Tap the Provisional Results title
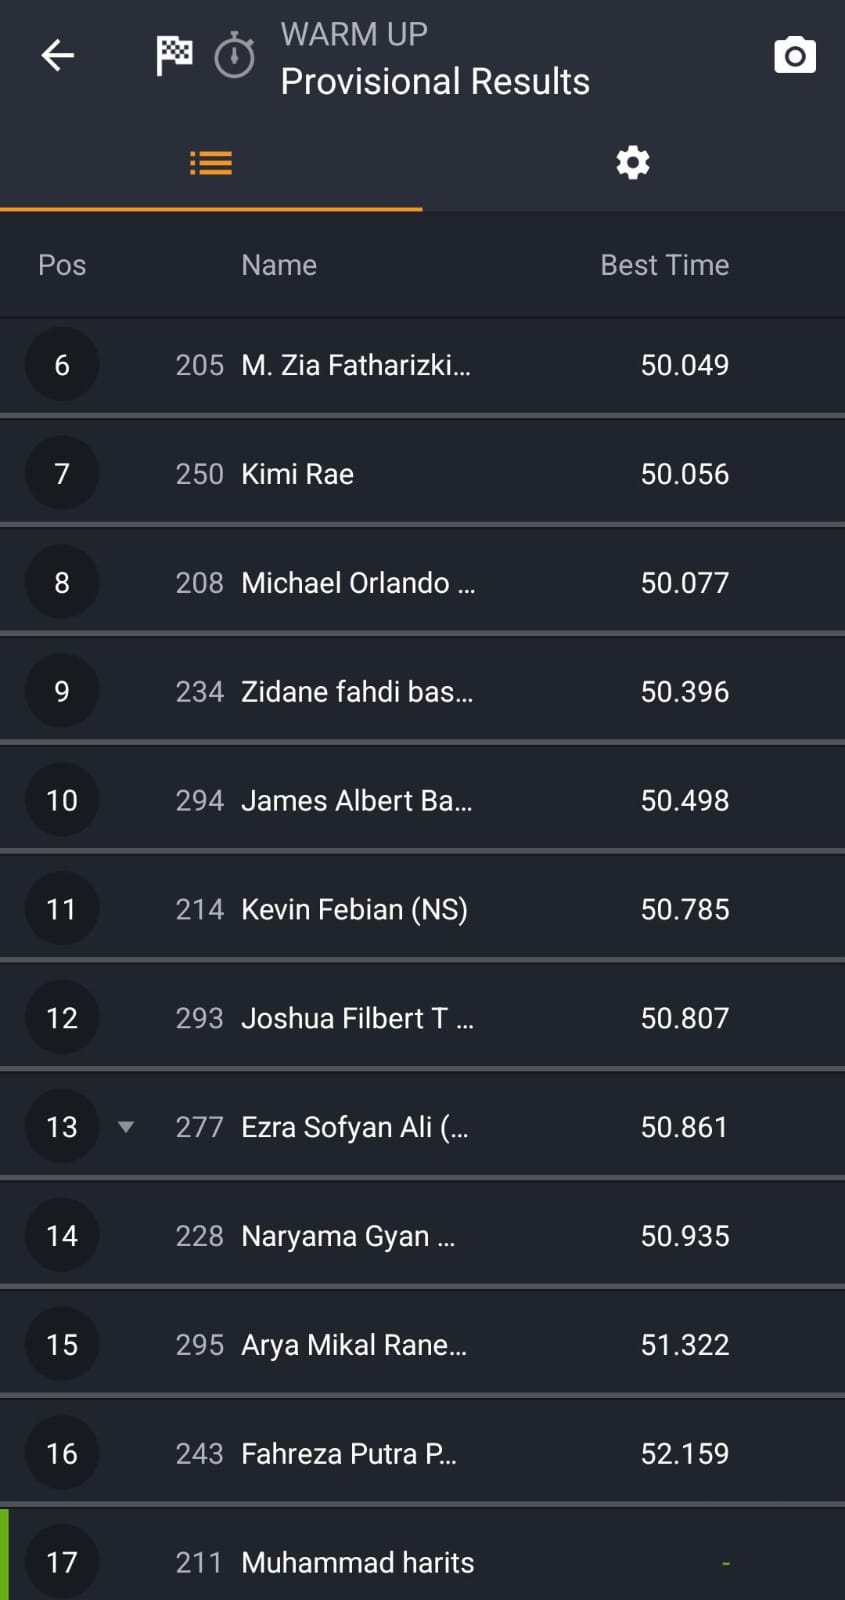The image size is (845, 1600). point(435,81)
